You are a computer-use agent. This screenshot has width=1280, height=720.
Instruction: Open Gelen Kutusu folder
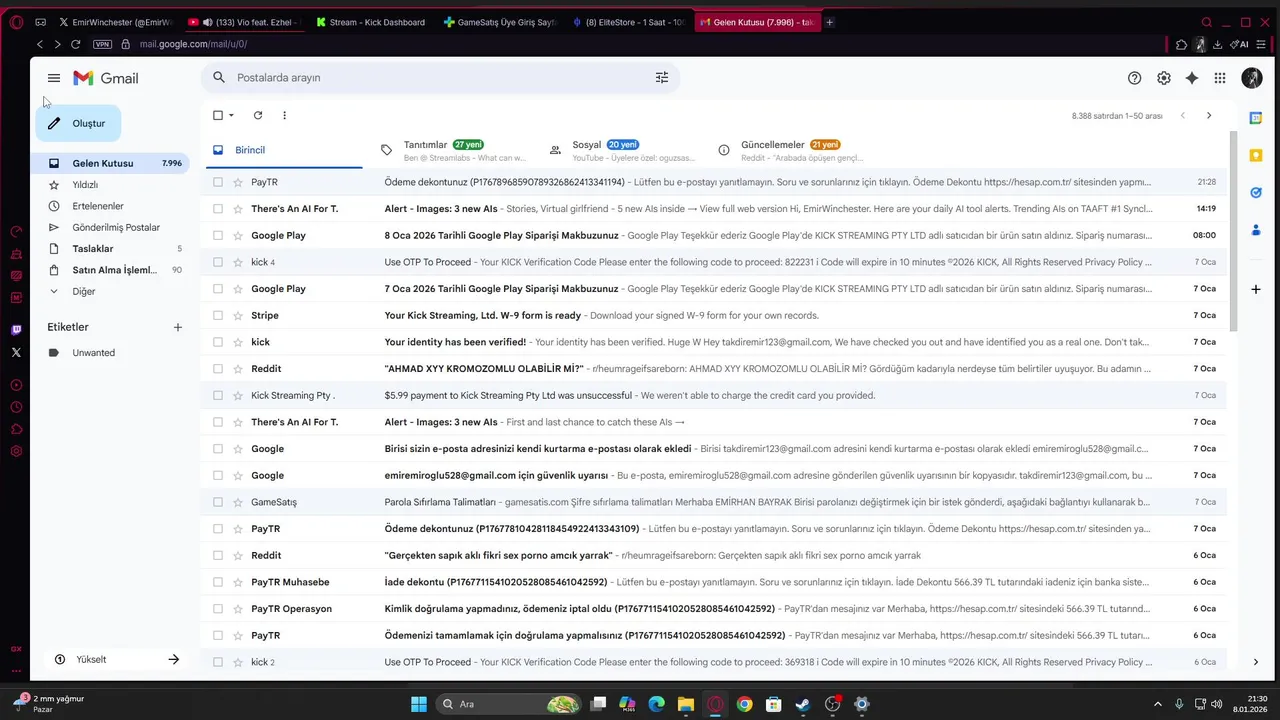pos(110,163)
